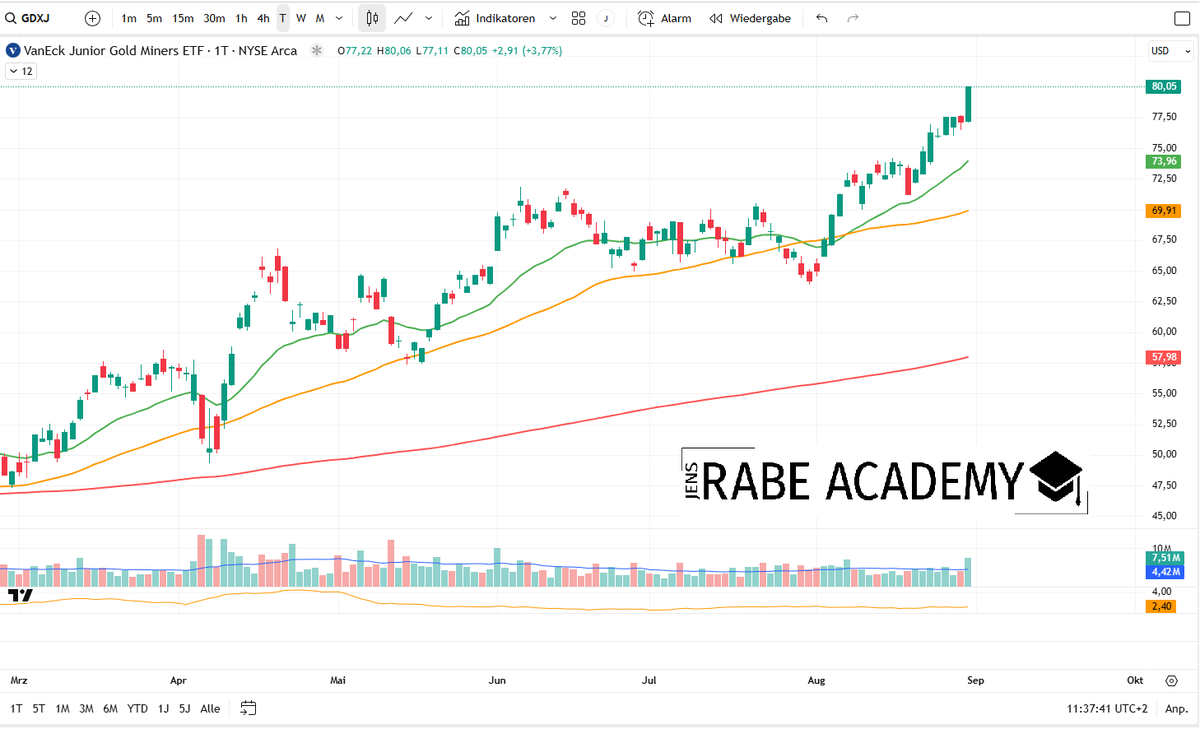Viewport: 1200px width, 729px height.
Task: Click the red 57,98 moving average label
Action: coord(1163,357)
